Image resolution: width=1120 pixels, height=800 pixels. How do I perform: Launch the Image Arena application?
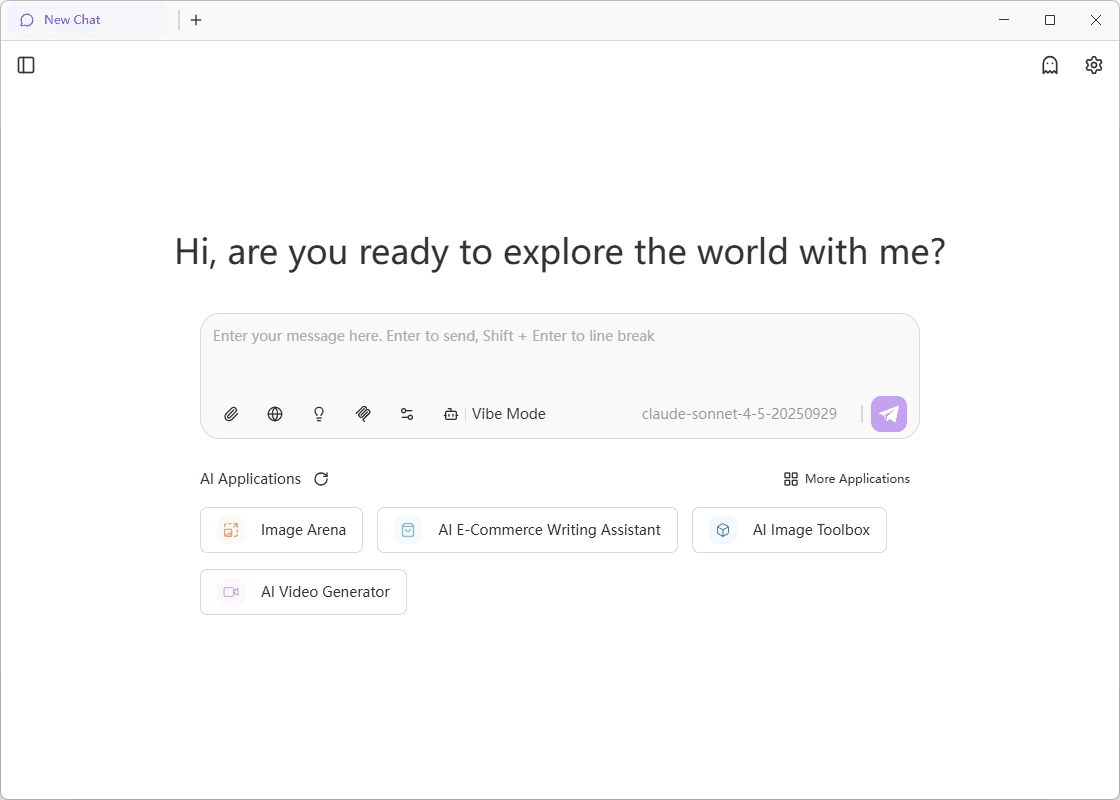(x=282, y=530)
